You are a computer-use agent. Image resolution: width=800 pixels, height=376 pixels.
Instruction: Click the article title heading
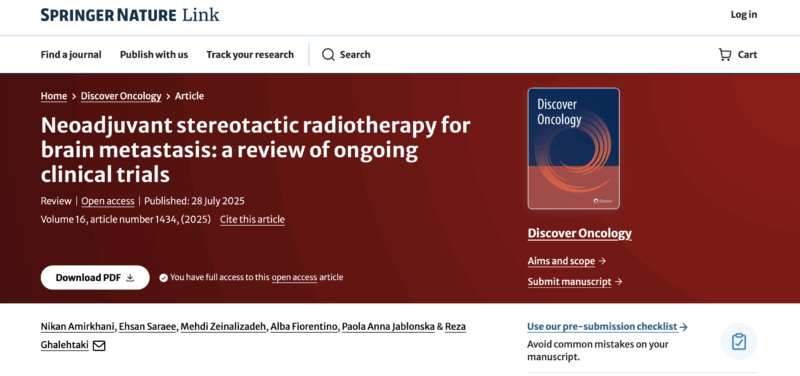coord(255,150)
